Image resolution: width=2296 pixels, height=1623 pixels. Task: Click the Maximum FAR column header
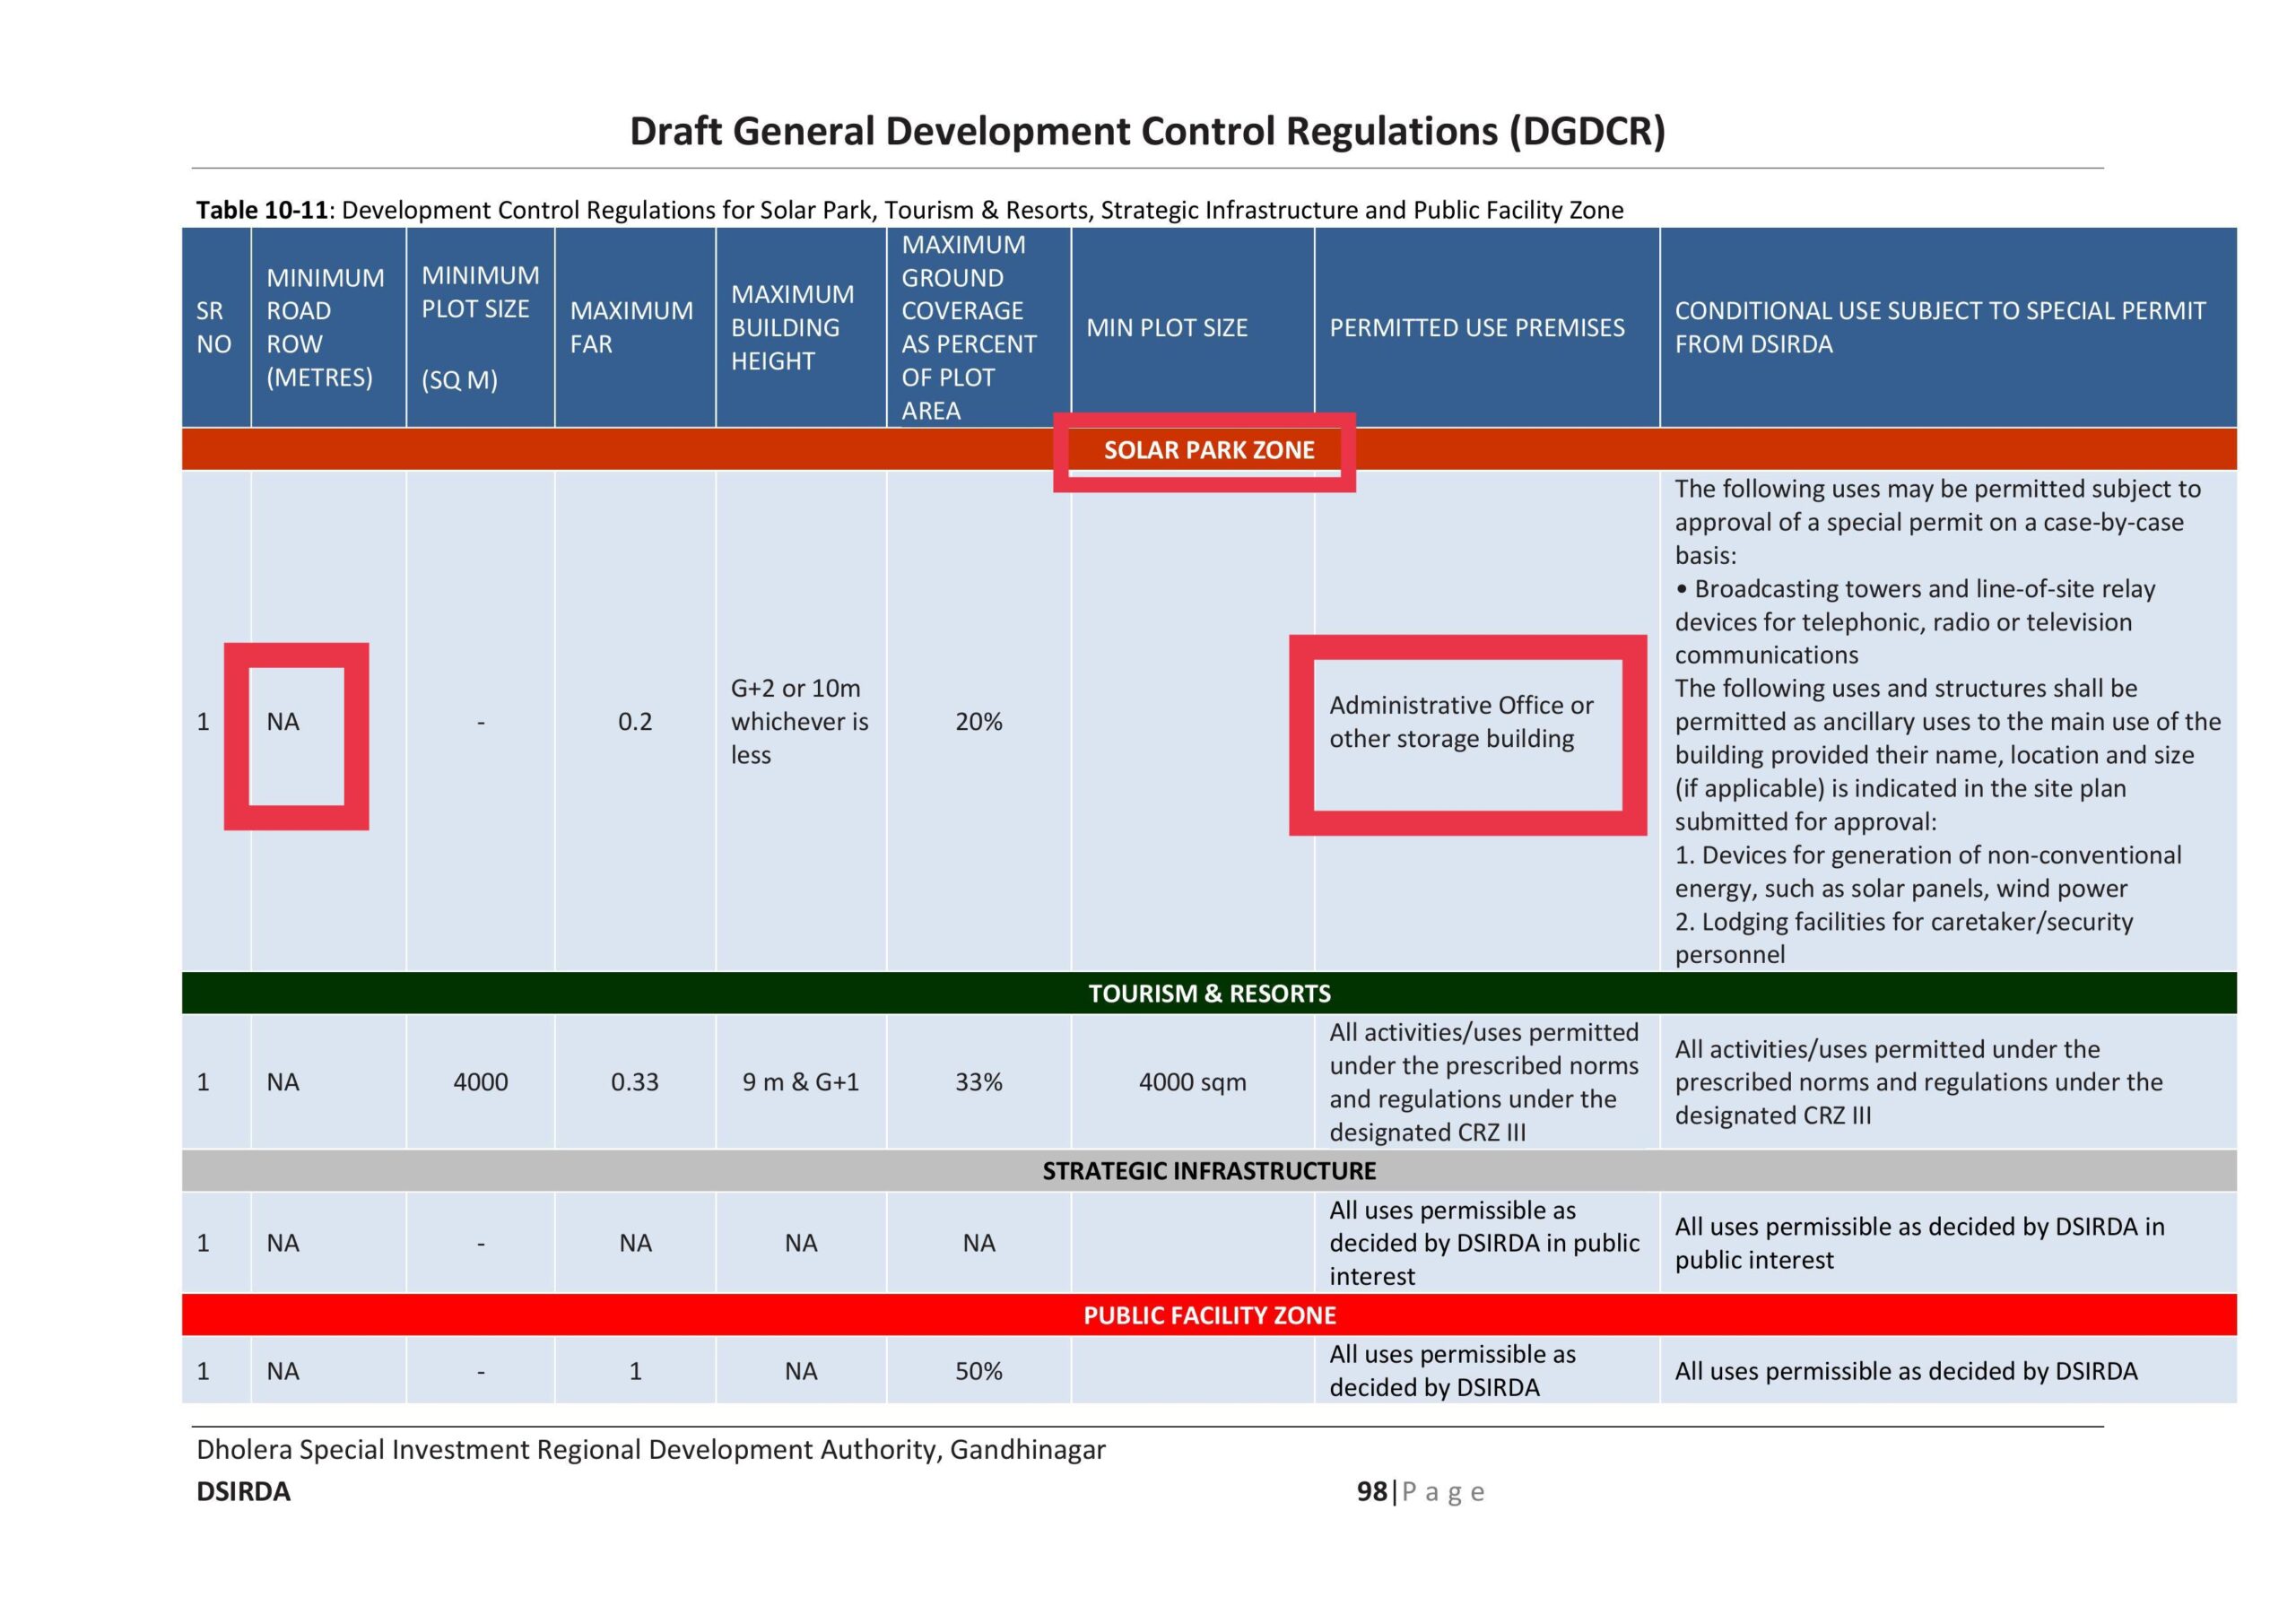click(x=631, y=327)
